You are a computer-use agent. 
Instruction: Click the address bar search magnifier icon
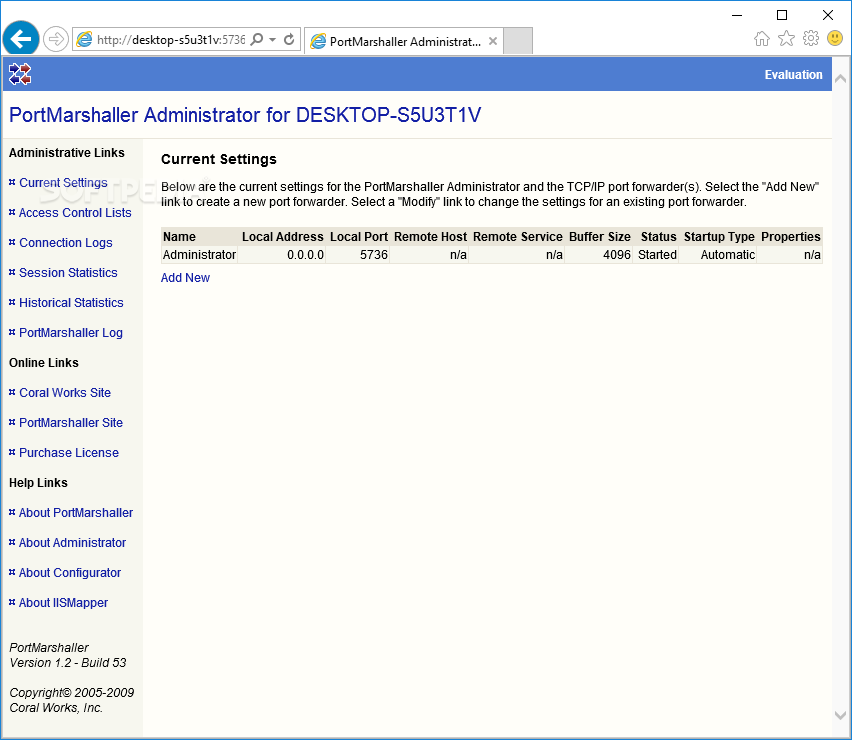(257, 39)
